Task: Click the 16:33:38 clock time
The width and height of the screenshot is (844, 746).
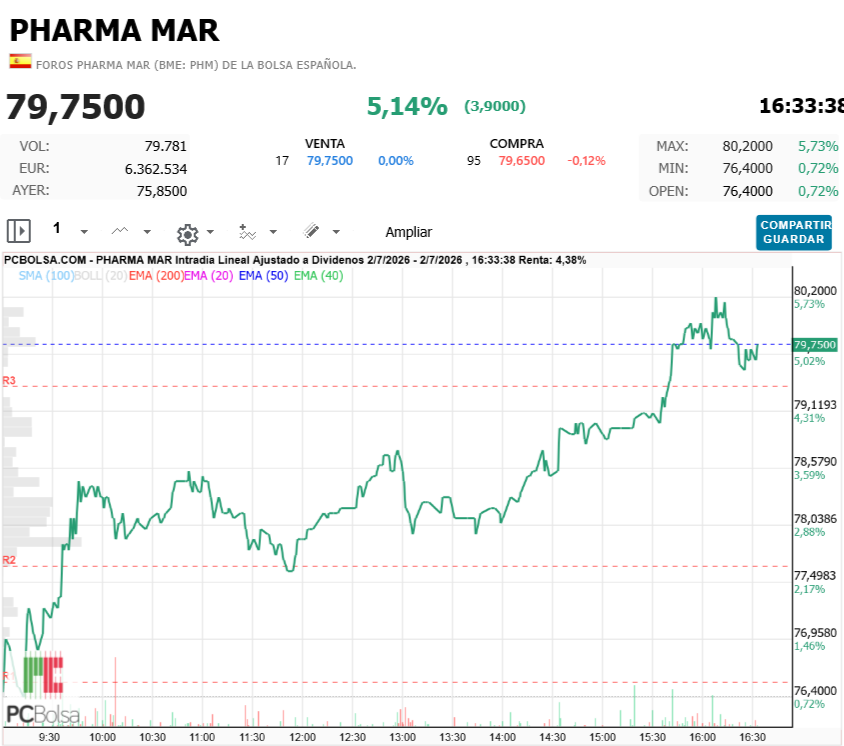Action: point(801,106)
